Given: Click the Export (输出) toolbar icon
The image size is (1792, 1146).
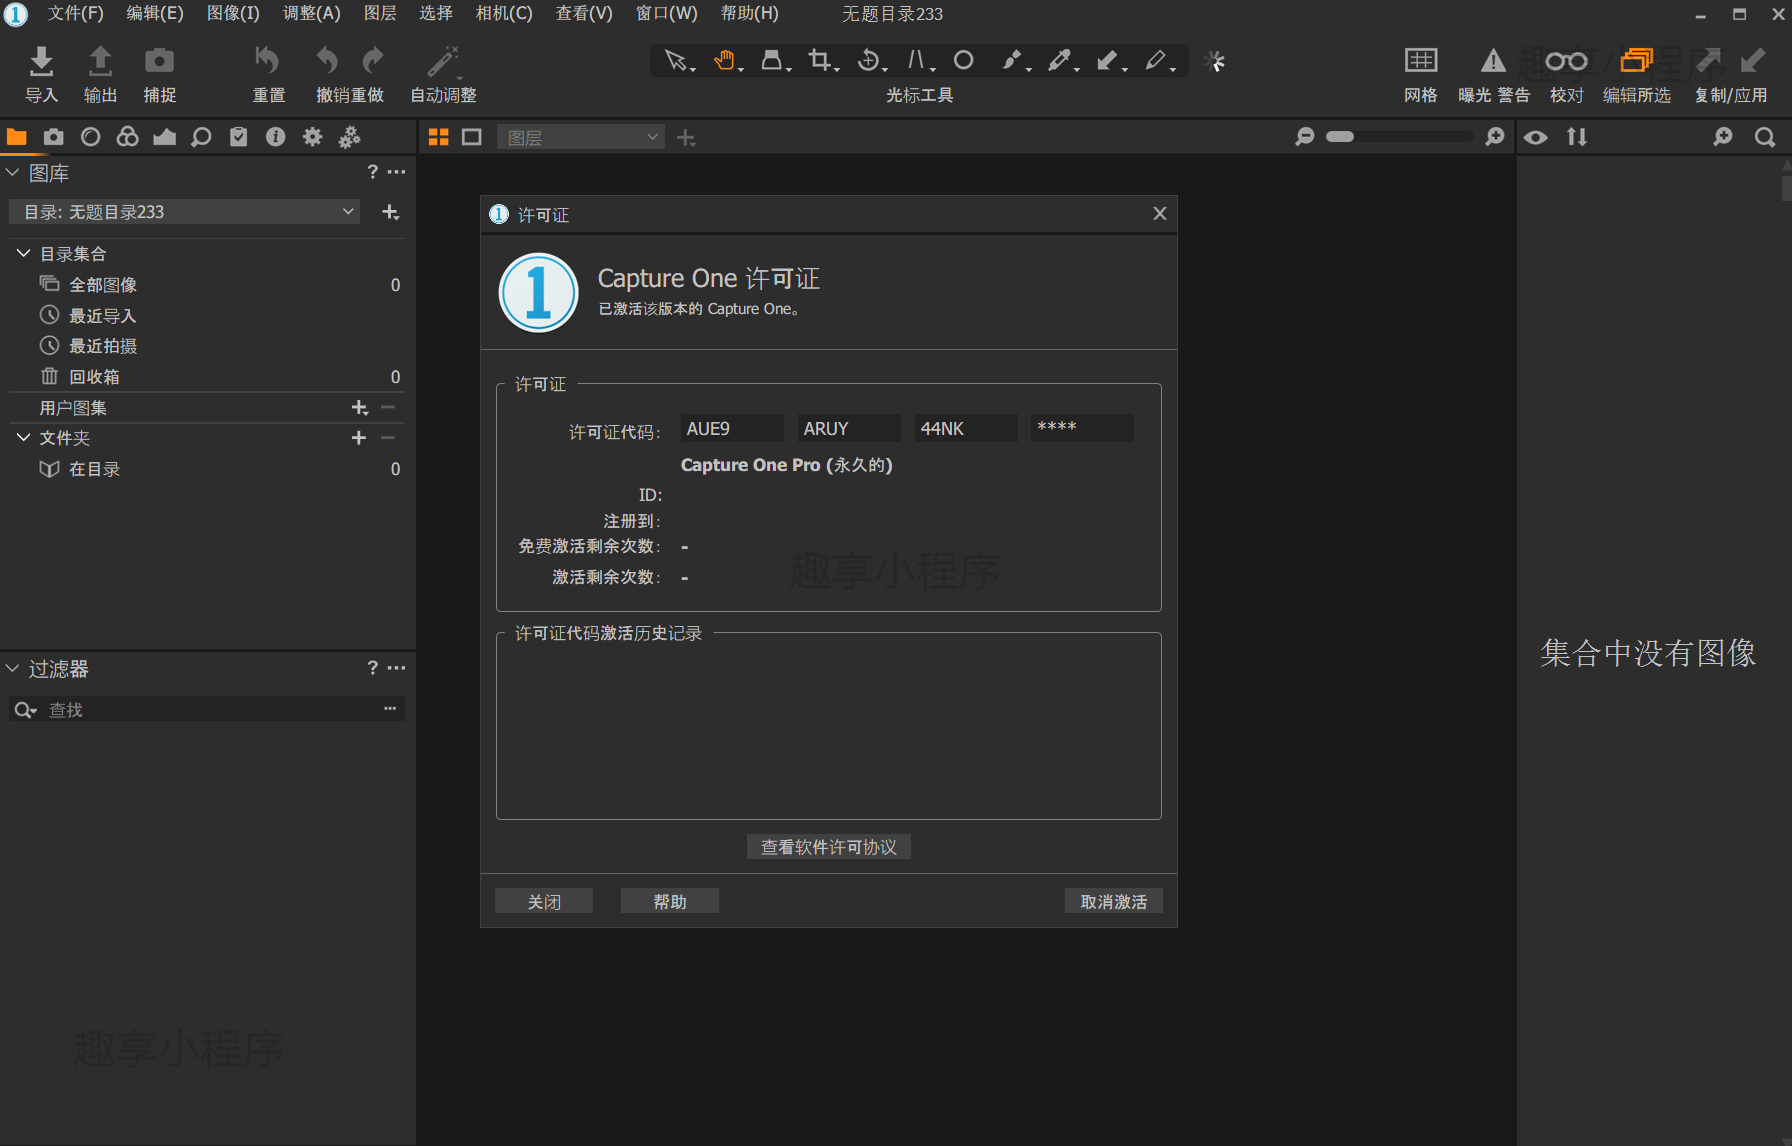Looking at the screenshot, I should click(100, 62).
